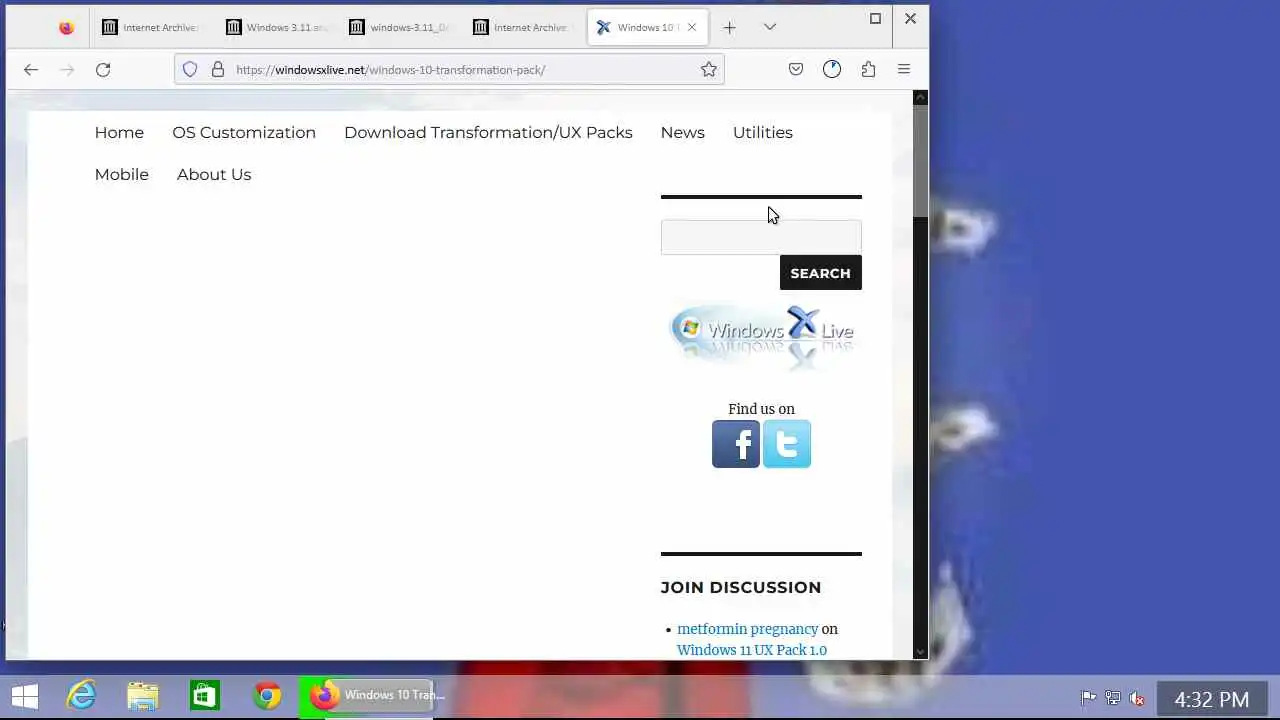The height and width of the screenshot is (720, 1280).
Task: Switch to the Windows 3.11 tab
Action: pyautogui.click(x=275, y=28)
